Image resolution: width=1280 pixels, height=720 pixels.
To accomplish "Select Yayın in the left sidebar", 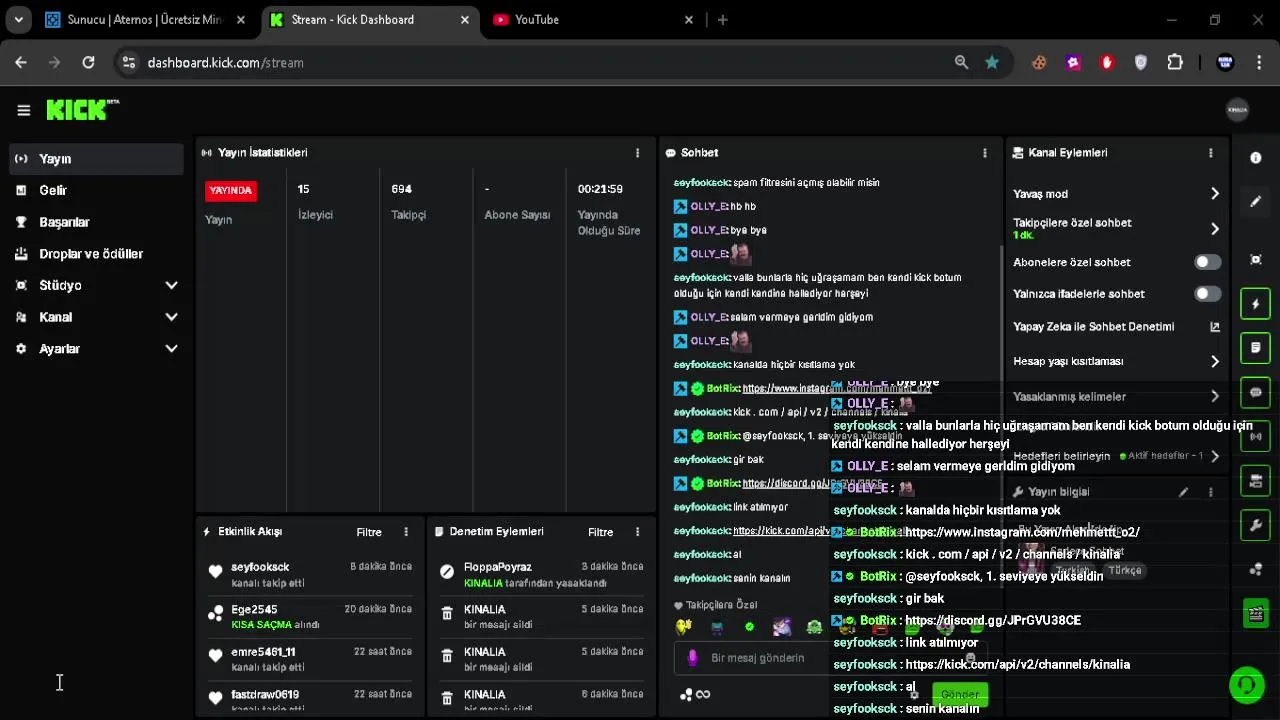I will click(97, 159).
